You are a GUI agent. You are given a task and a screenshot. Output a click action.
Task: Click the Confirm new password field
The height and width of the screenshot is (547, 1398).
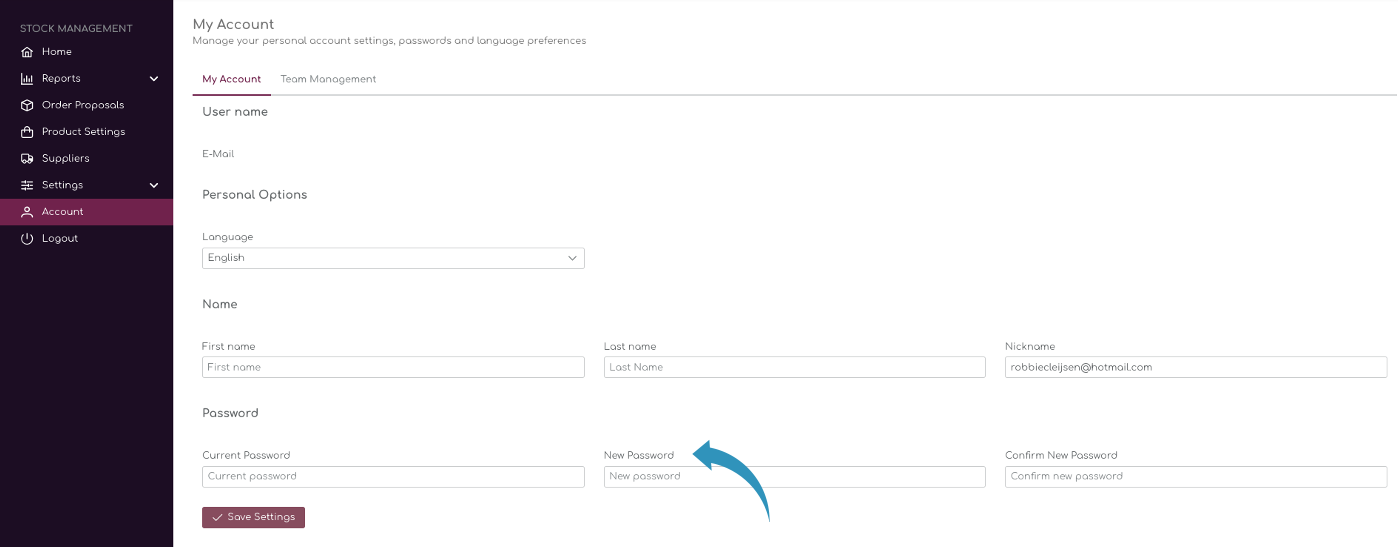tap(1196, 477)
